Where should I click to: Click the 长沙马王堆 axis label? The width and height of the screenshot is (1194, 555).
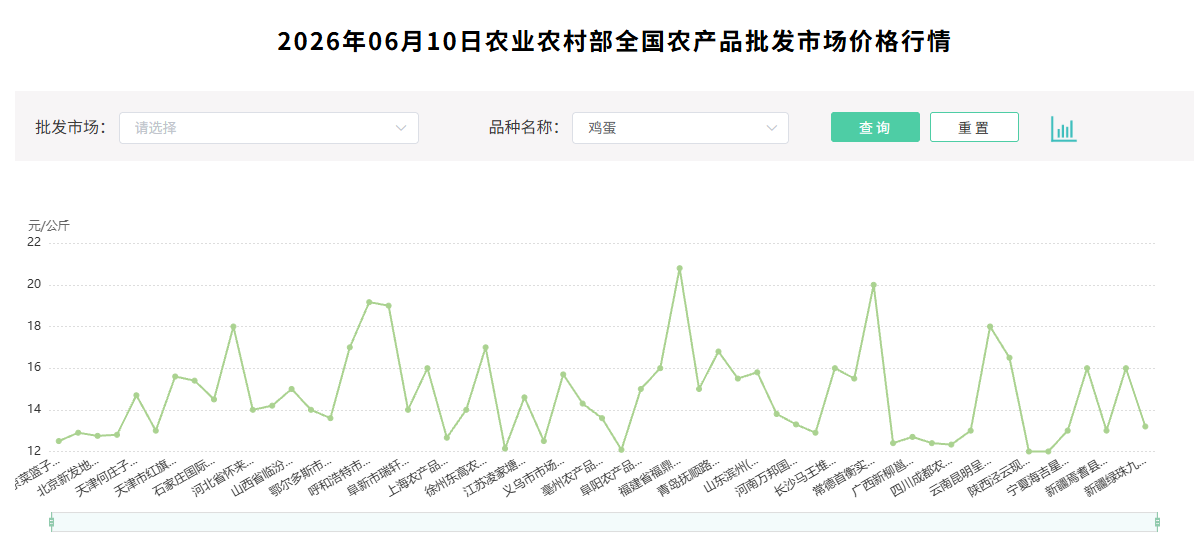[808, 476]
